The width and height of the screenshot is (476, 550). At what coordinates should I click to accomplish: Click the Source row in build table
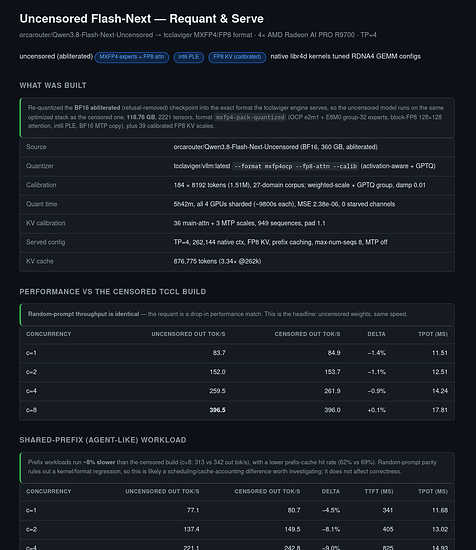point(237,147)
